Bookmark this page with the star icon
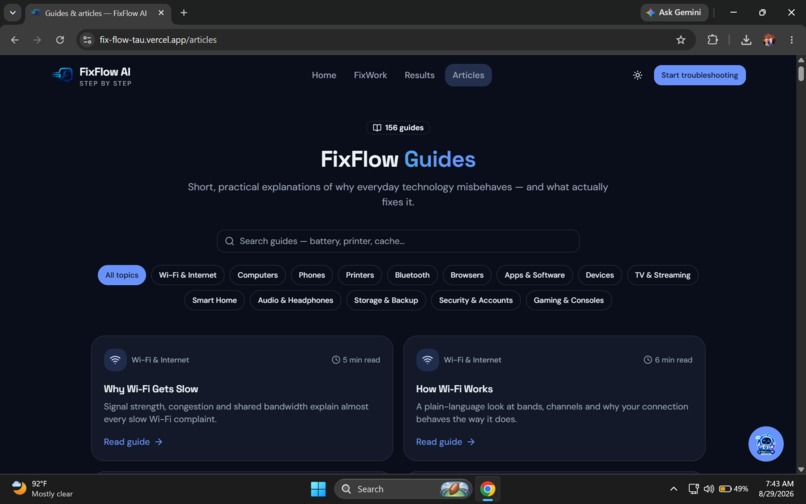Image resolution: width=806 pixels, height=504 pixels. click(x=681, y=40)
